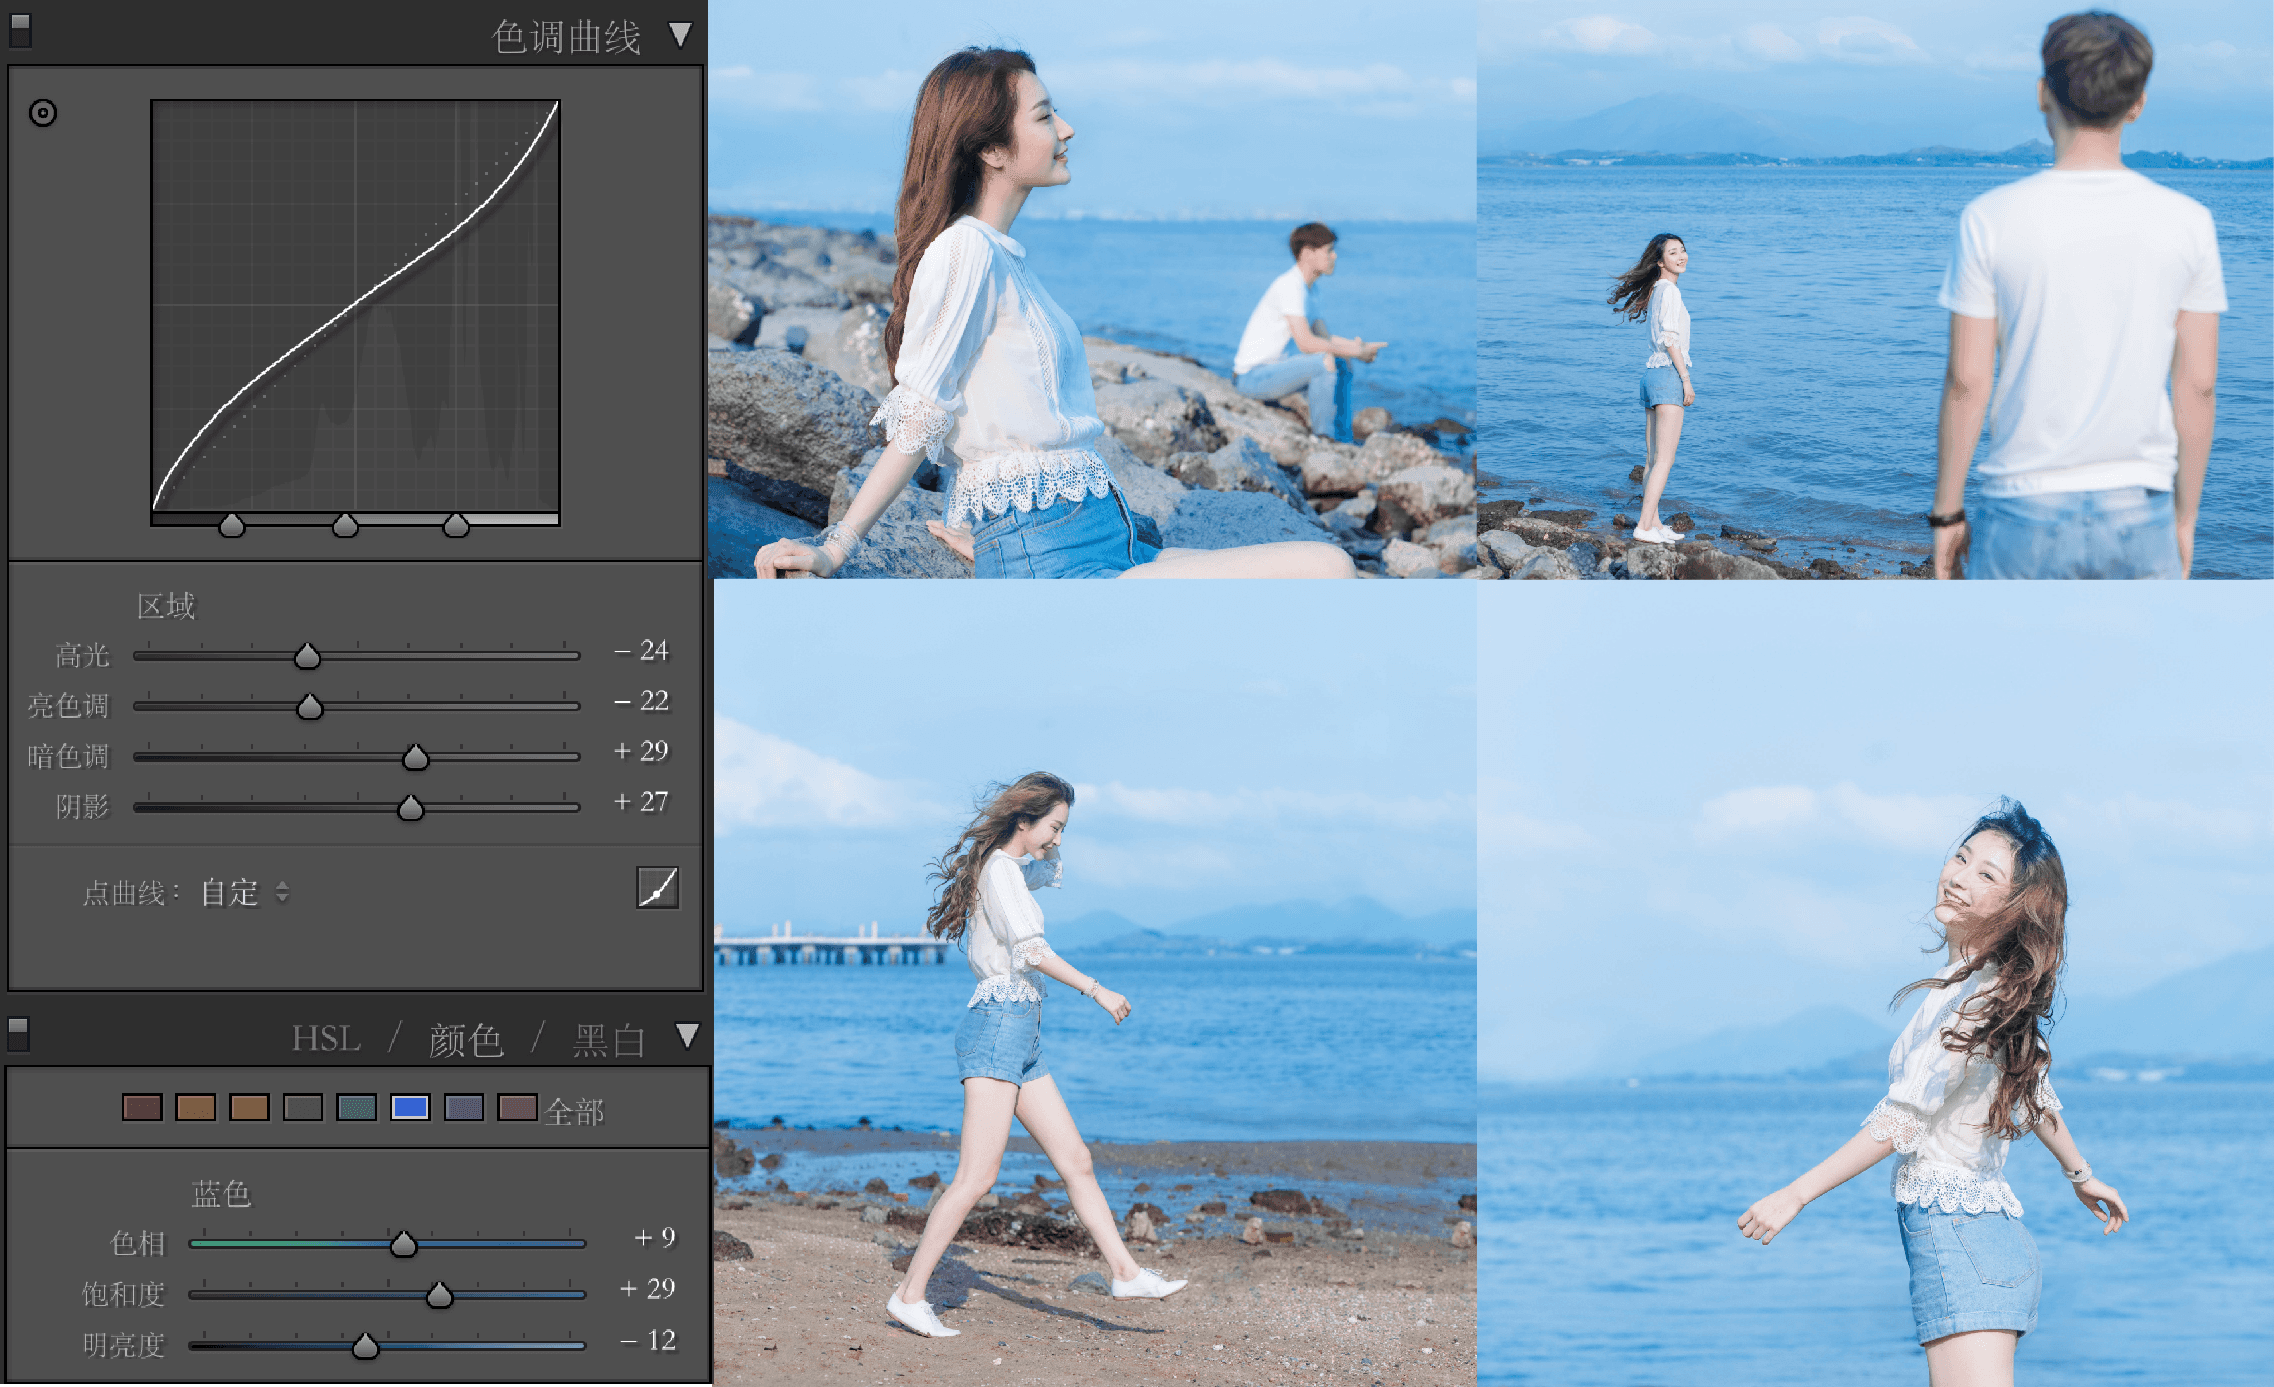The height and width of the screenshot is (1387, 2274).
Task: Click the 高光 slider handle
Action: (307, 656)
